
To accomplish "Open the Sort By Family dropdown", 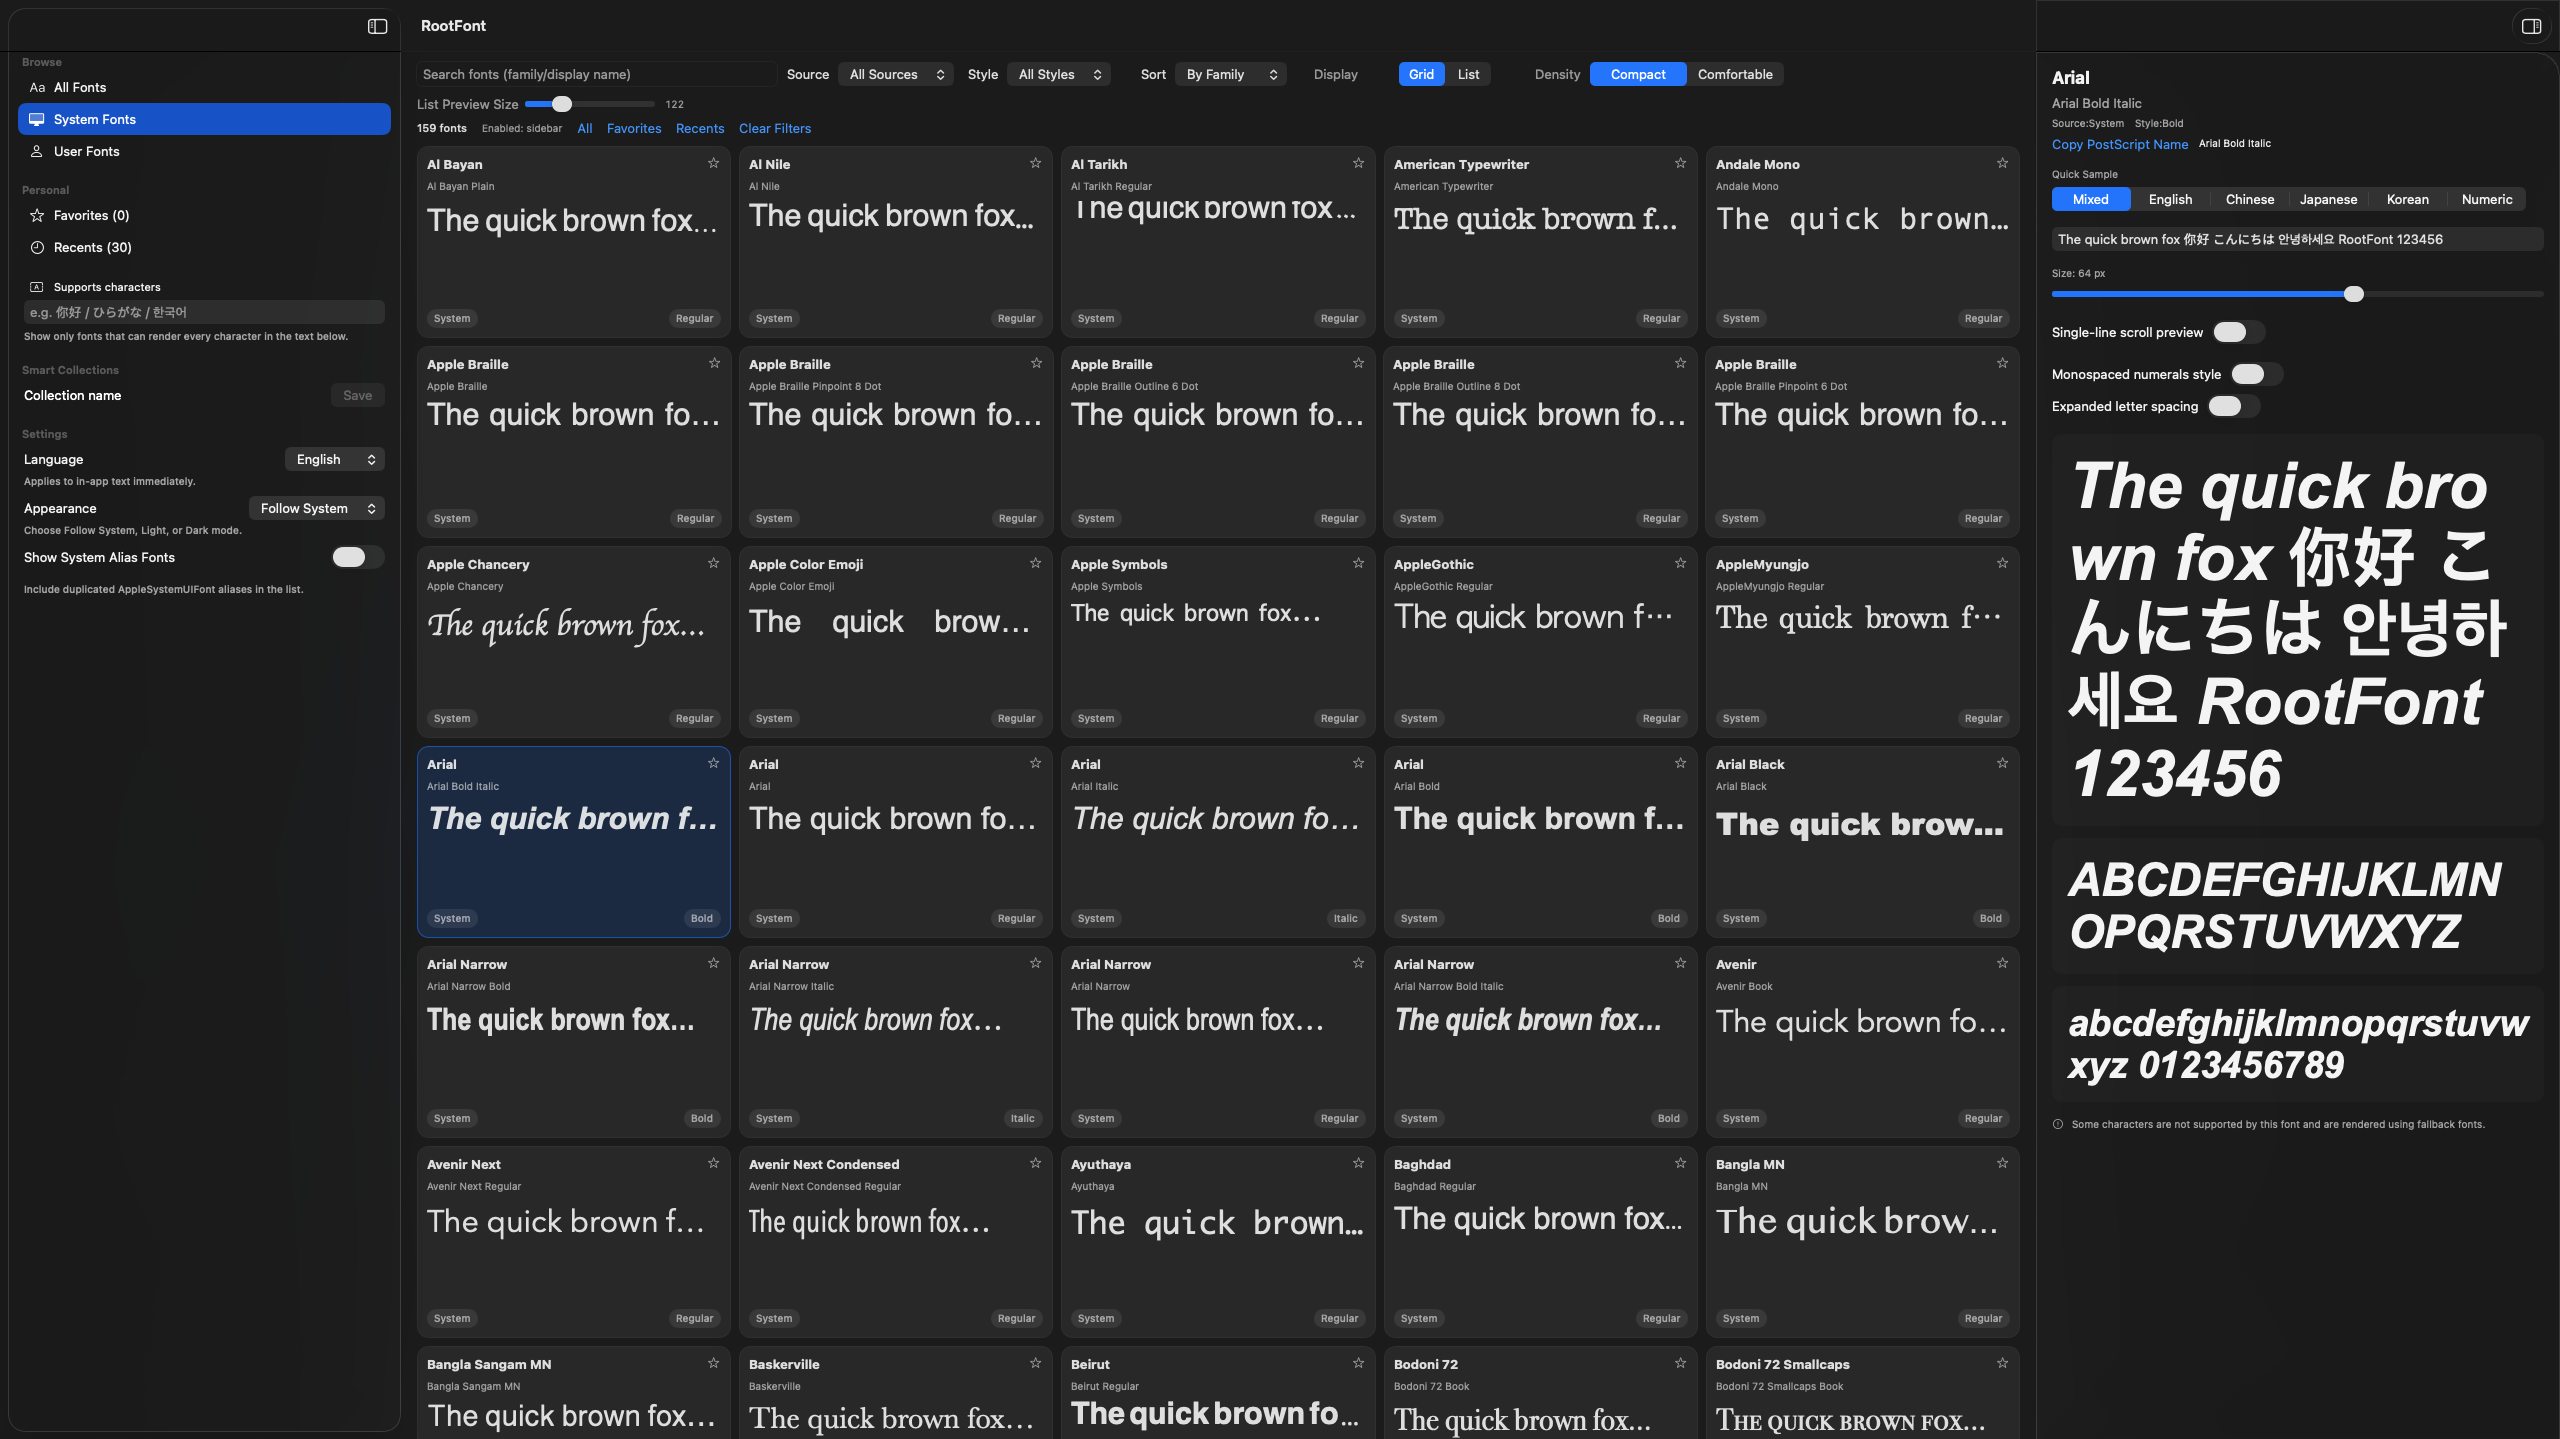I will click(x=1232, y=74).
